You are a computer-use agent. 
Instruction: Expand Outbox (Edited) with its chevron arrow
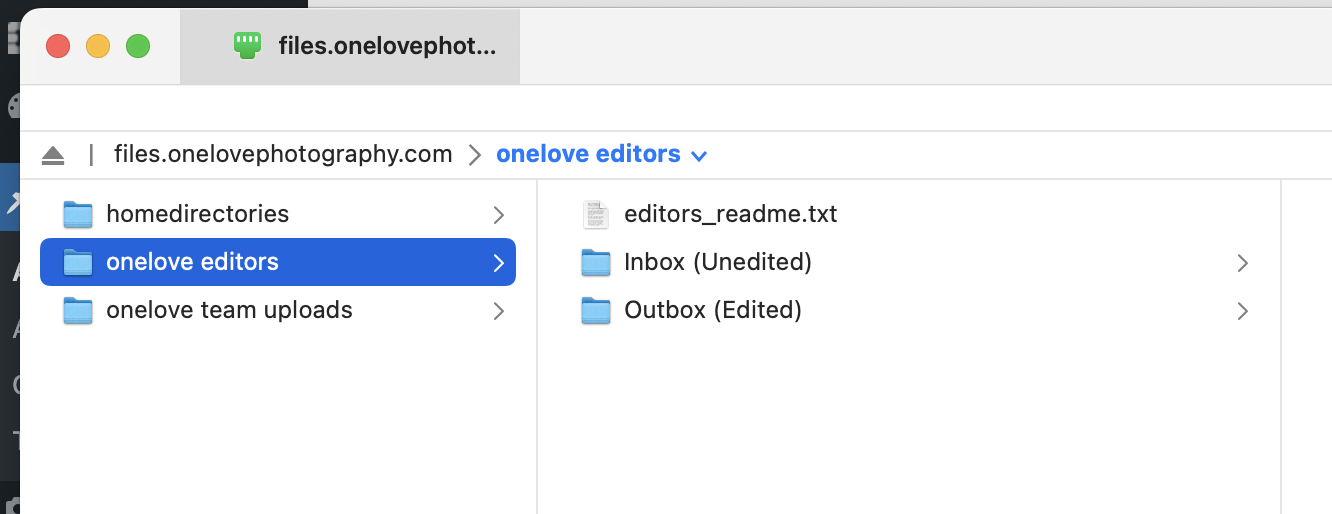point(1242,311)
